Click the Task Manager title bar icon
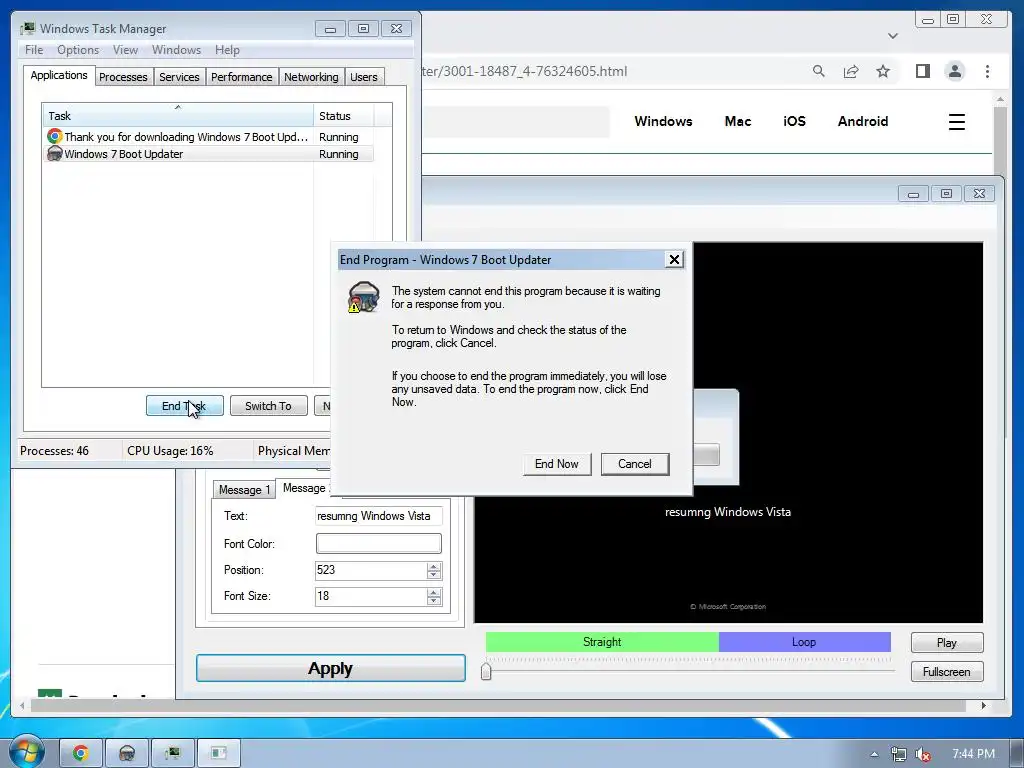 (x=28, y=28)
